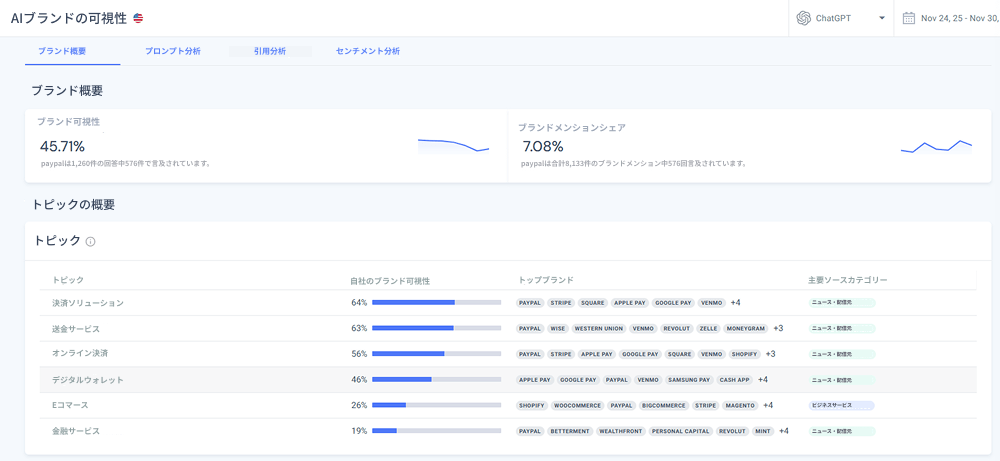Click the ブランドメンションシェア trend sparkline
The image size is (1000, 461).
(x=936, y=147)
